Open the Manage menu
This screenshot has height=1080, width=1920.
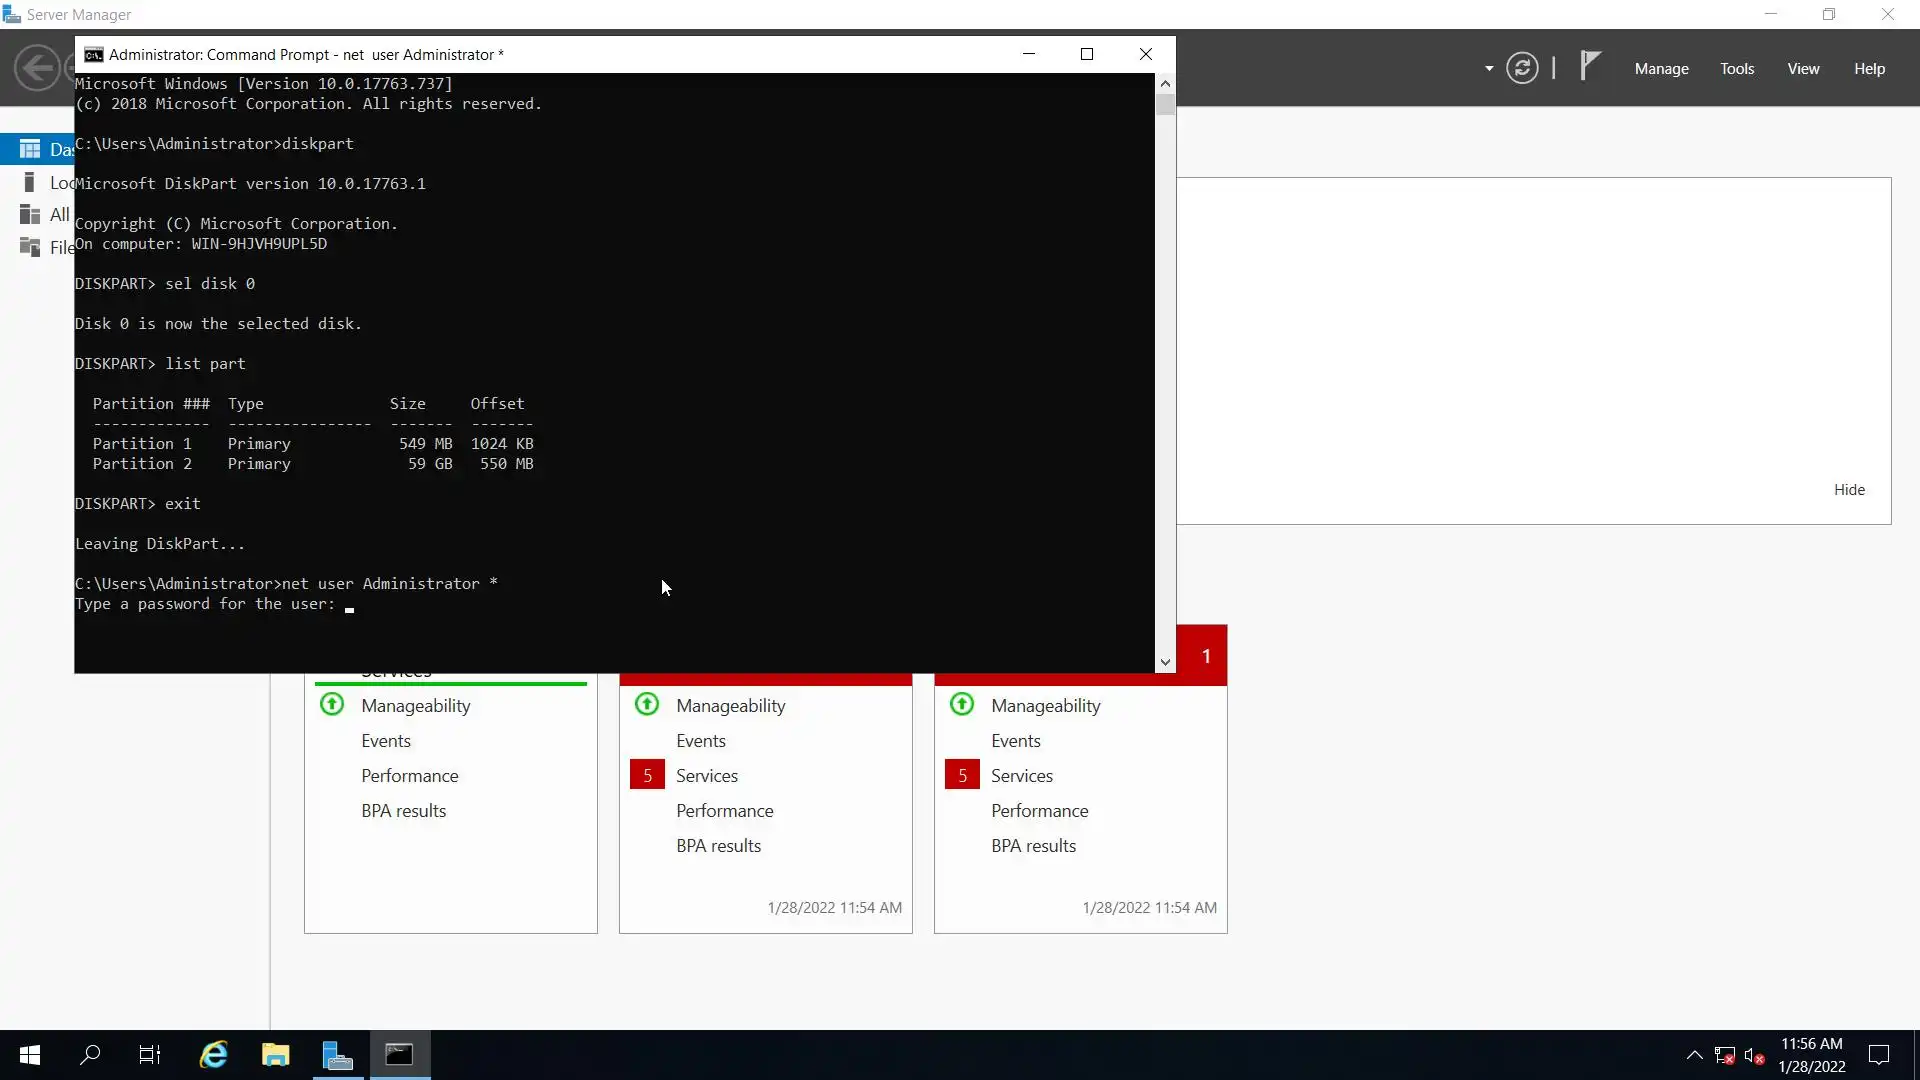pos(1661,68)
